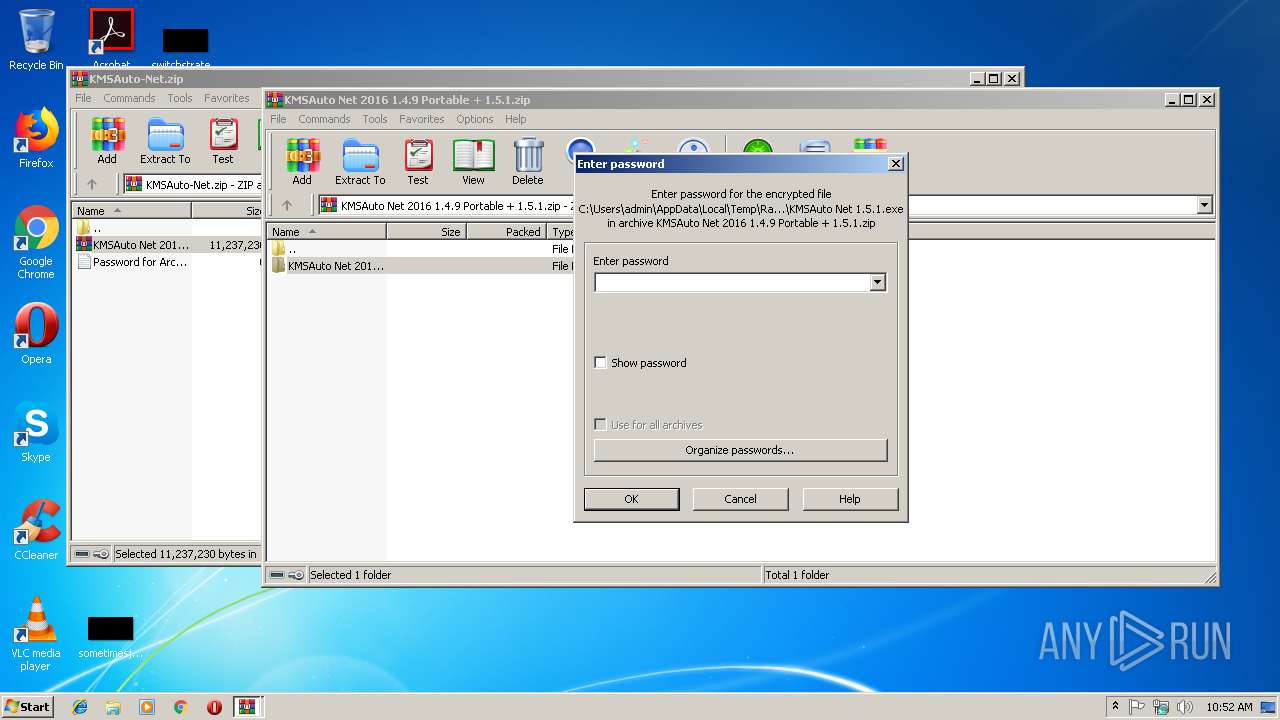The image size is (1280, 720).
Task: Enable the Show password checkbox
Action: pyautogui.click(x=601, y=363)
